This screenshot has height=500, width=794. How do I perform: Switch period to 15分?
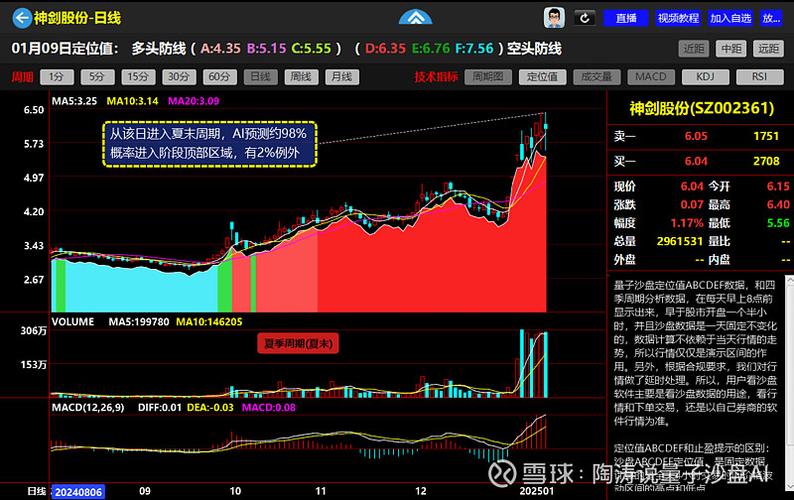point(138,77)
